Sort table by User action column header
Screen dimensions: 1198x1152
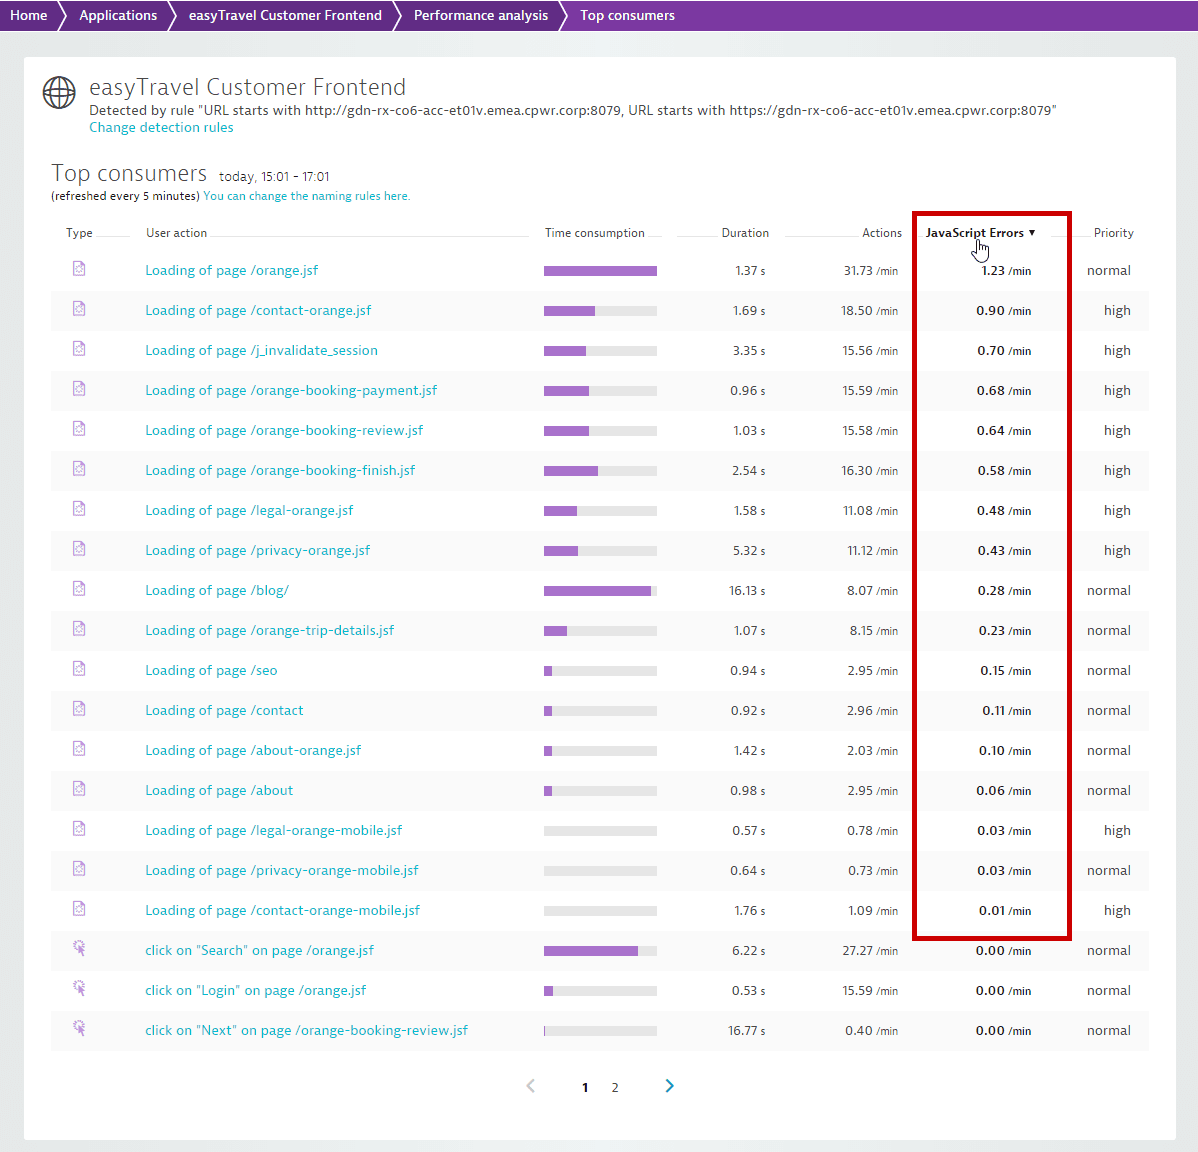click(x=176, y=233)
